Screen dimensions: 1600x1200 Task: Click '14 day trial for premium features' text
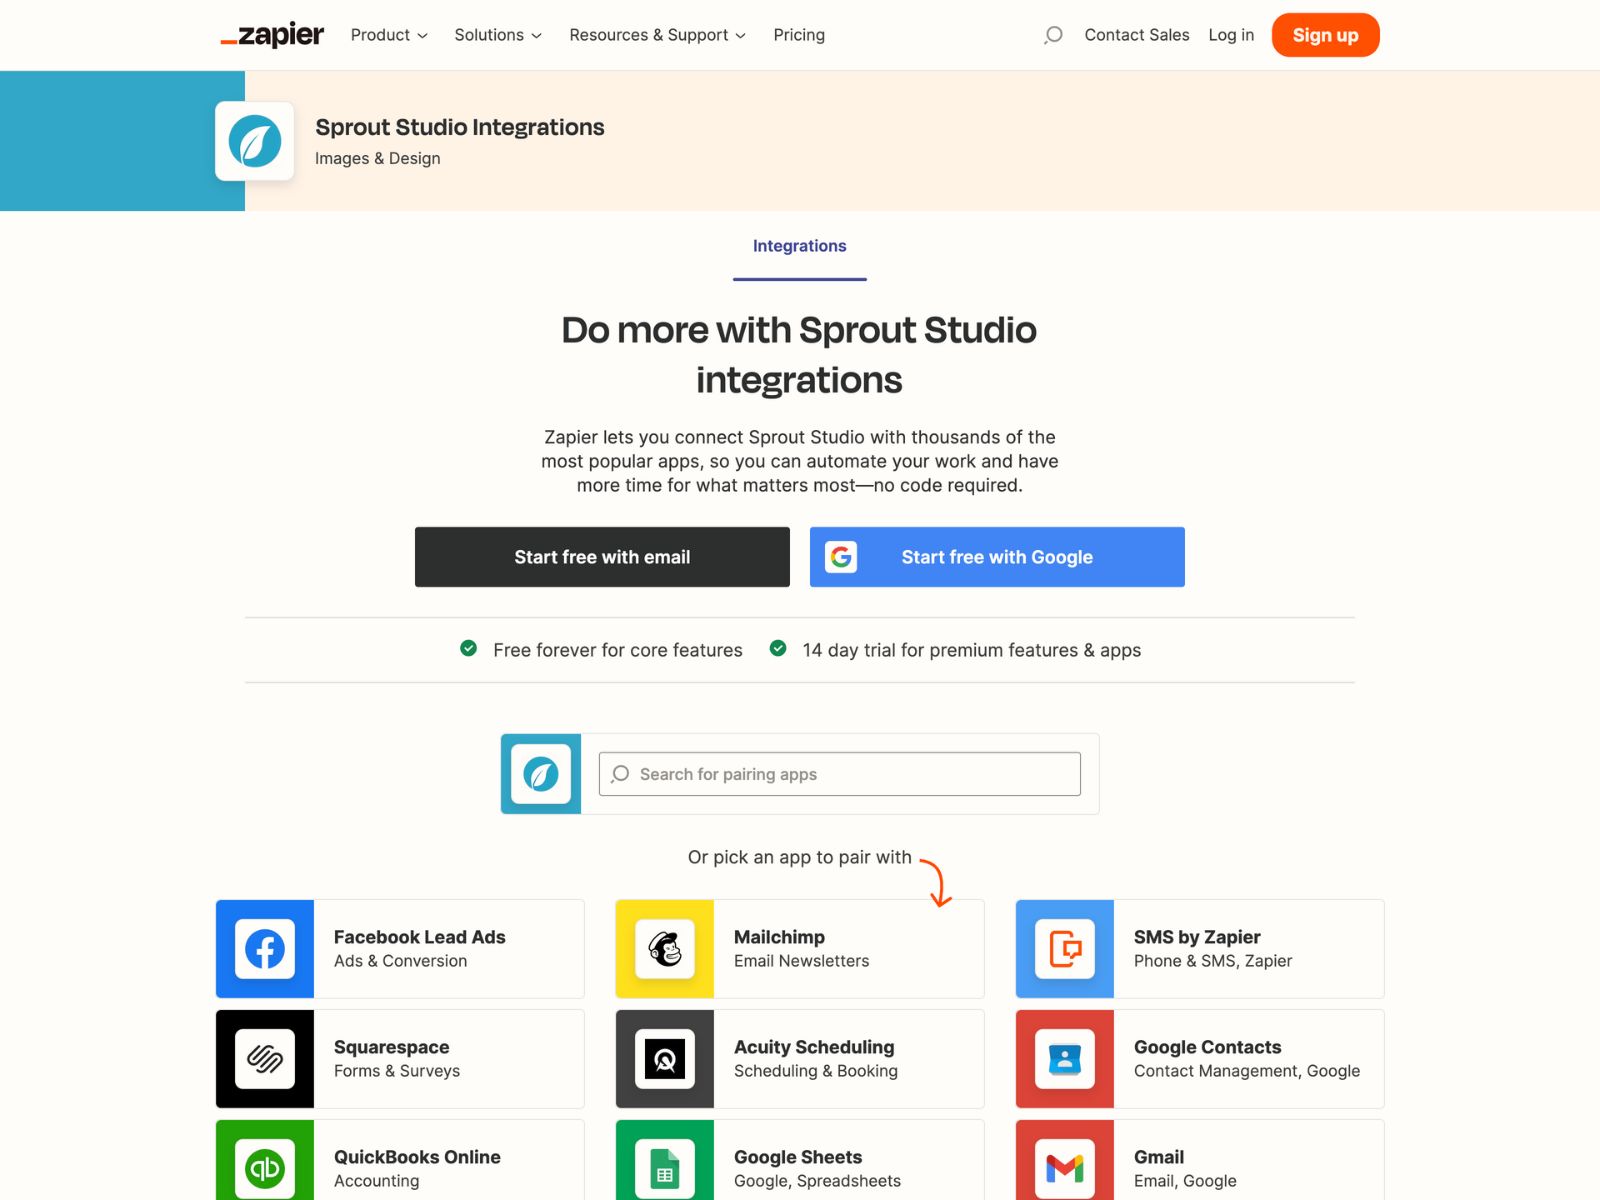tap(972, 650)
